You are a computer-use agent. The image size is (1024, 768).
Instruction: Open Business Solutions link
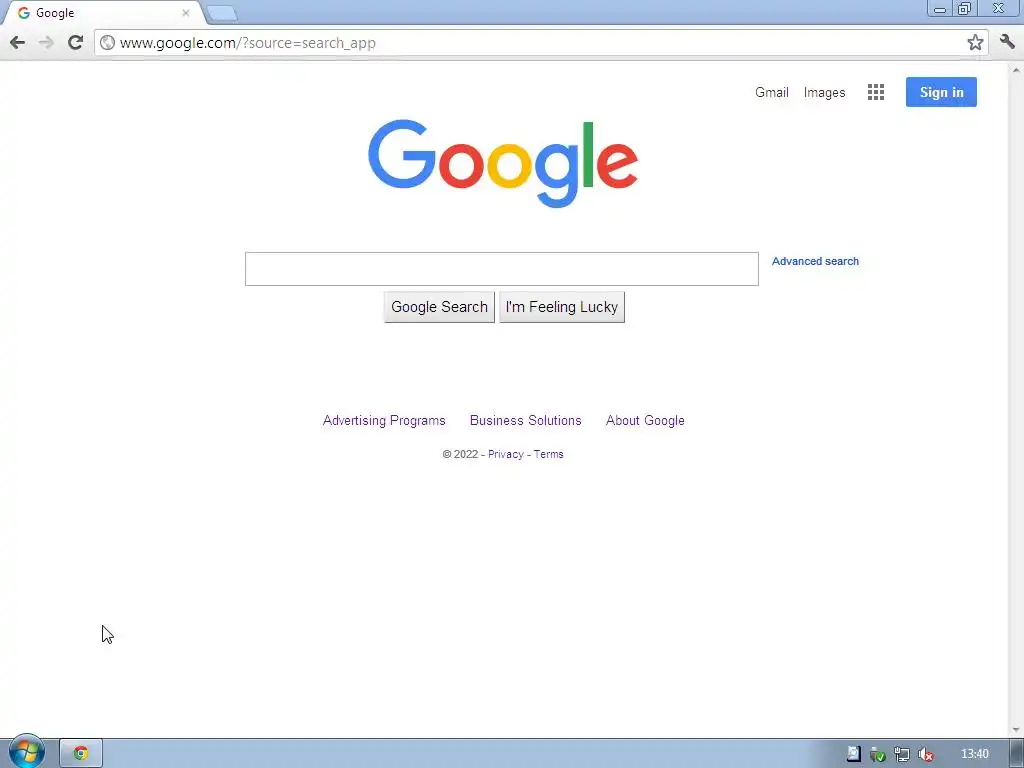(526, 421)
